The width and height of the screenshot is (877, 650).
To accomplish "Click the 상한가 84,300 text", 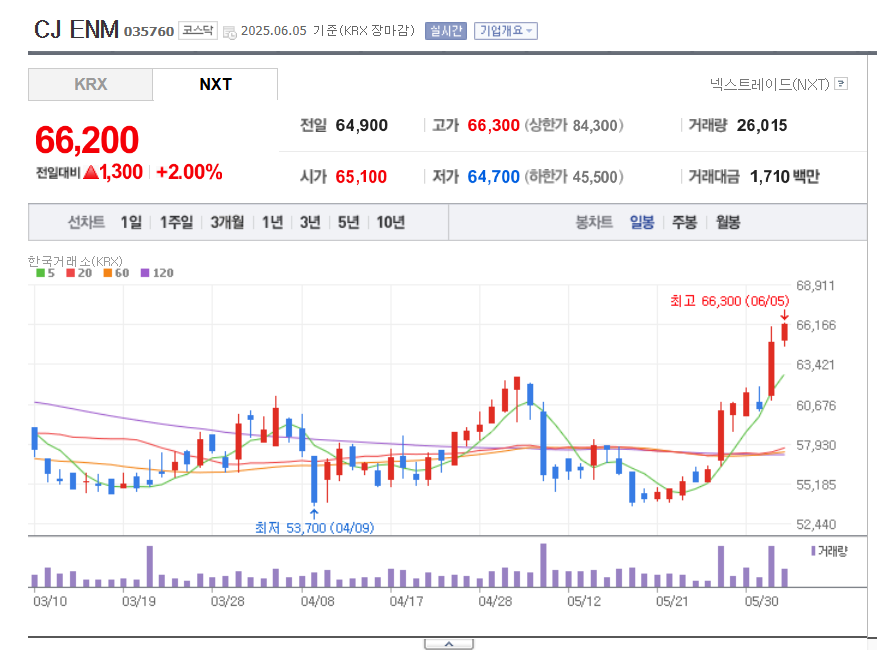I will (574, 125).
